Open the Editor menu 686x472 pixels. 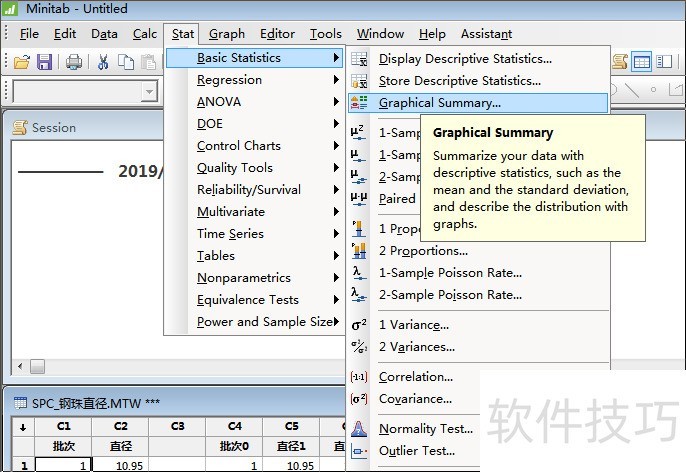(x=277, y=34)
